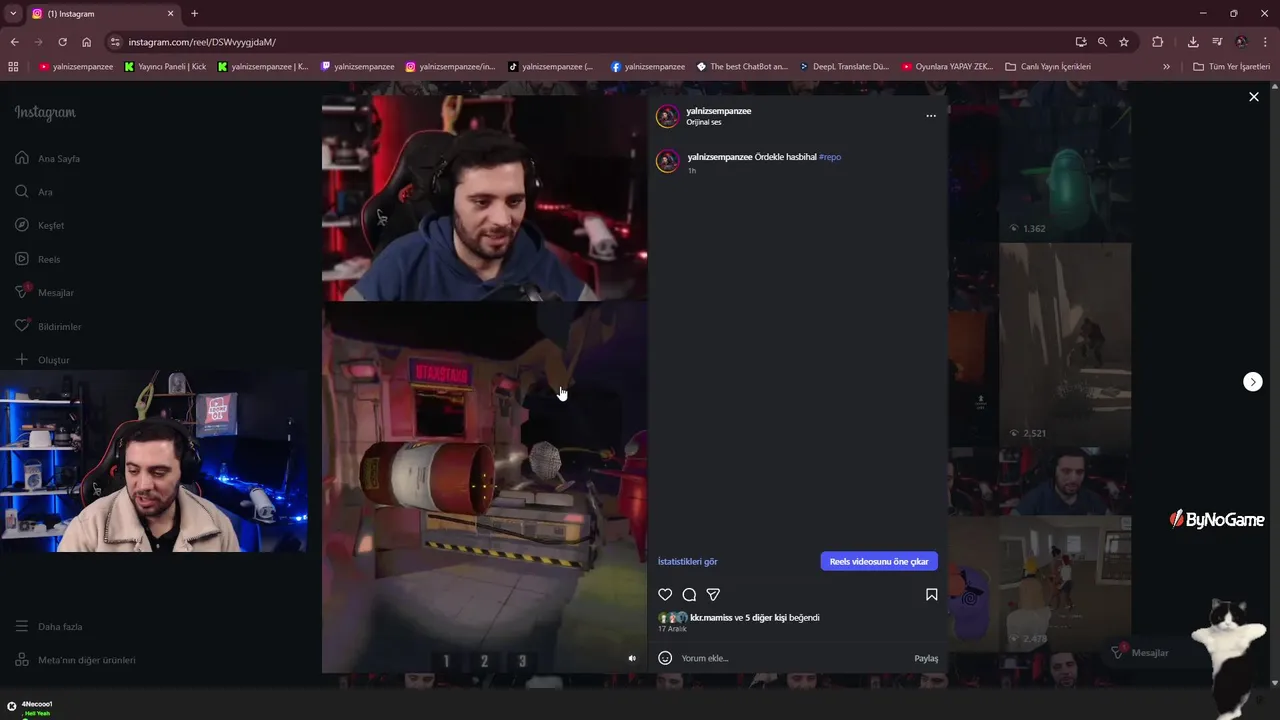Open İstatistikleri gör link

pos(688,561)
